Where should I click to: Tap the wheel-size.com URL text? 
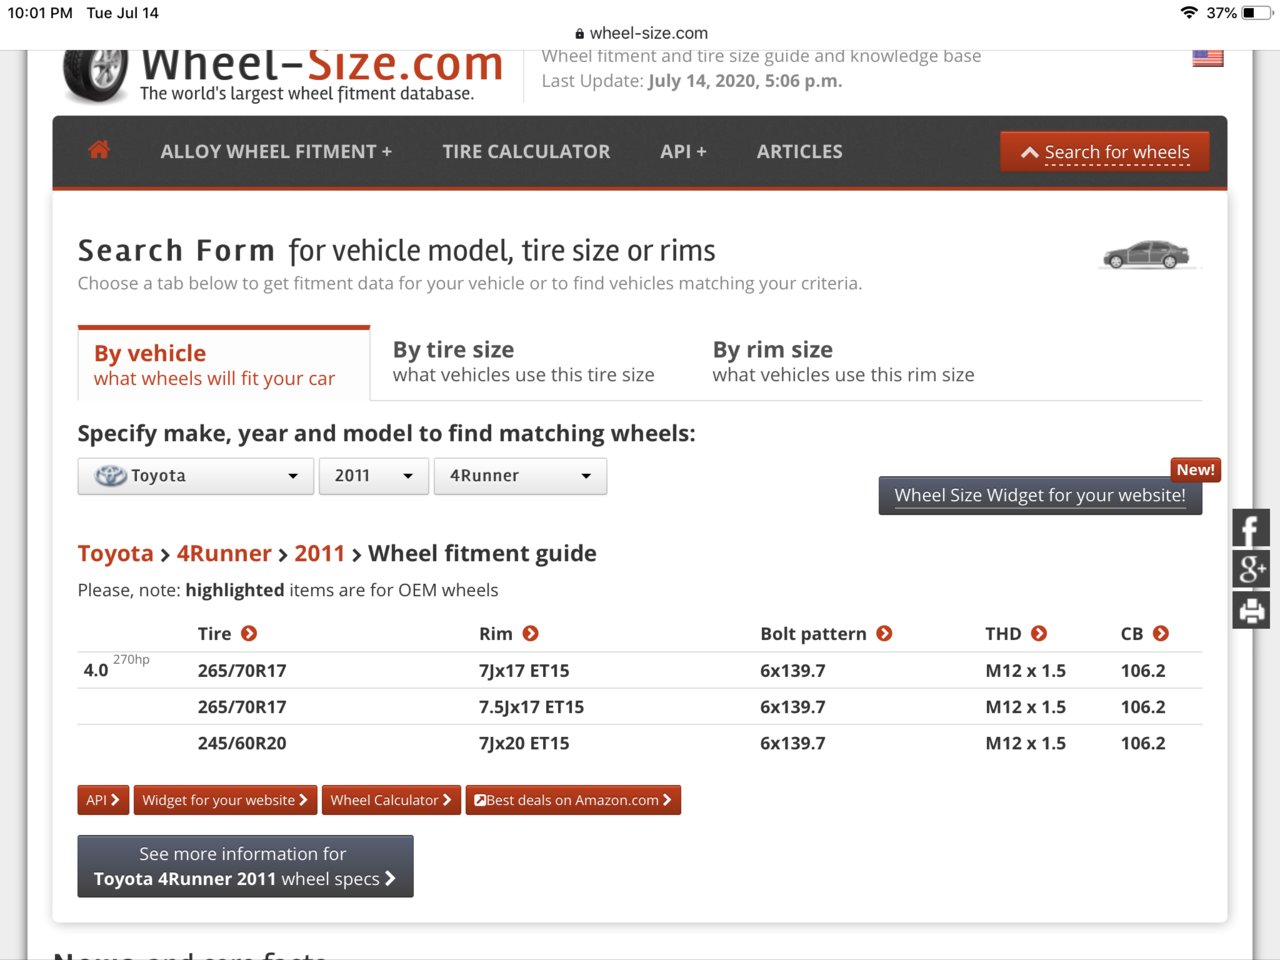coord(648,34)
